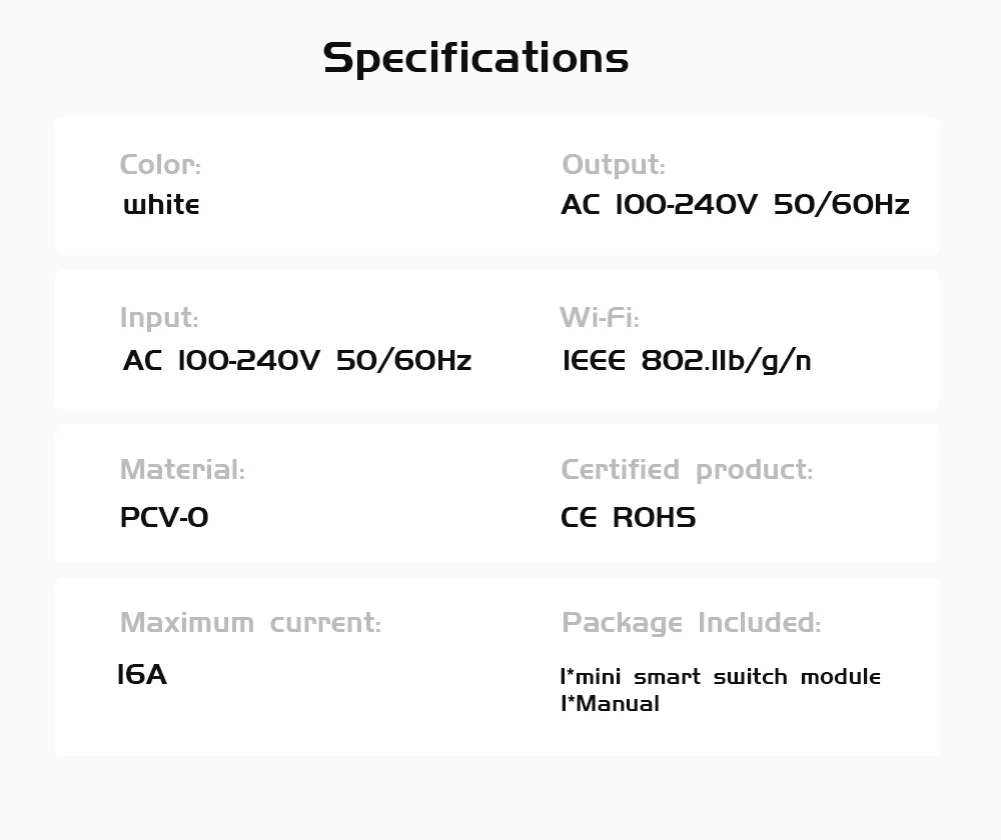
Task: Click the 'Wi-Fi:' label
Action: click(x=599, y=318)
